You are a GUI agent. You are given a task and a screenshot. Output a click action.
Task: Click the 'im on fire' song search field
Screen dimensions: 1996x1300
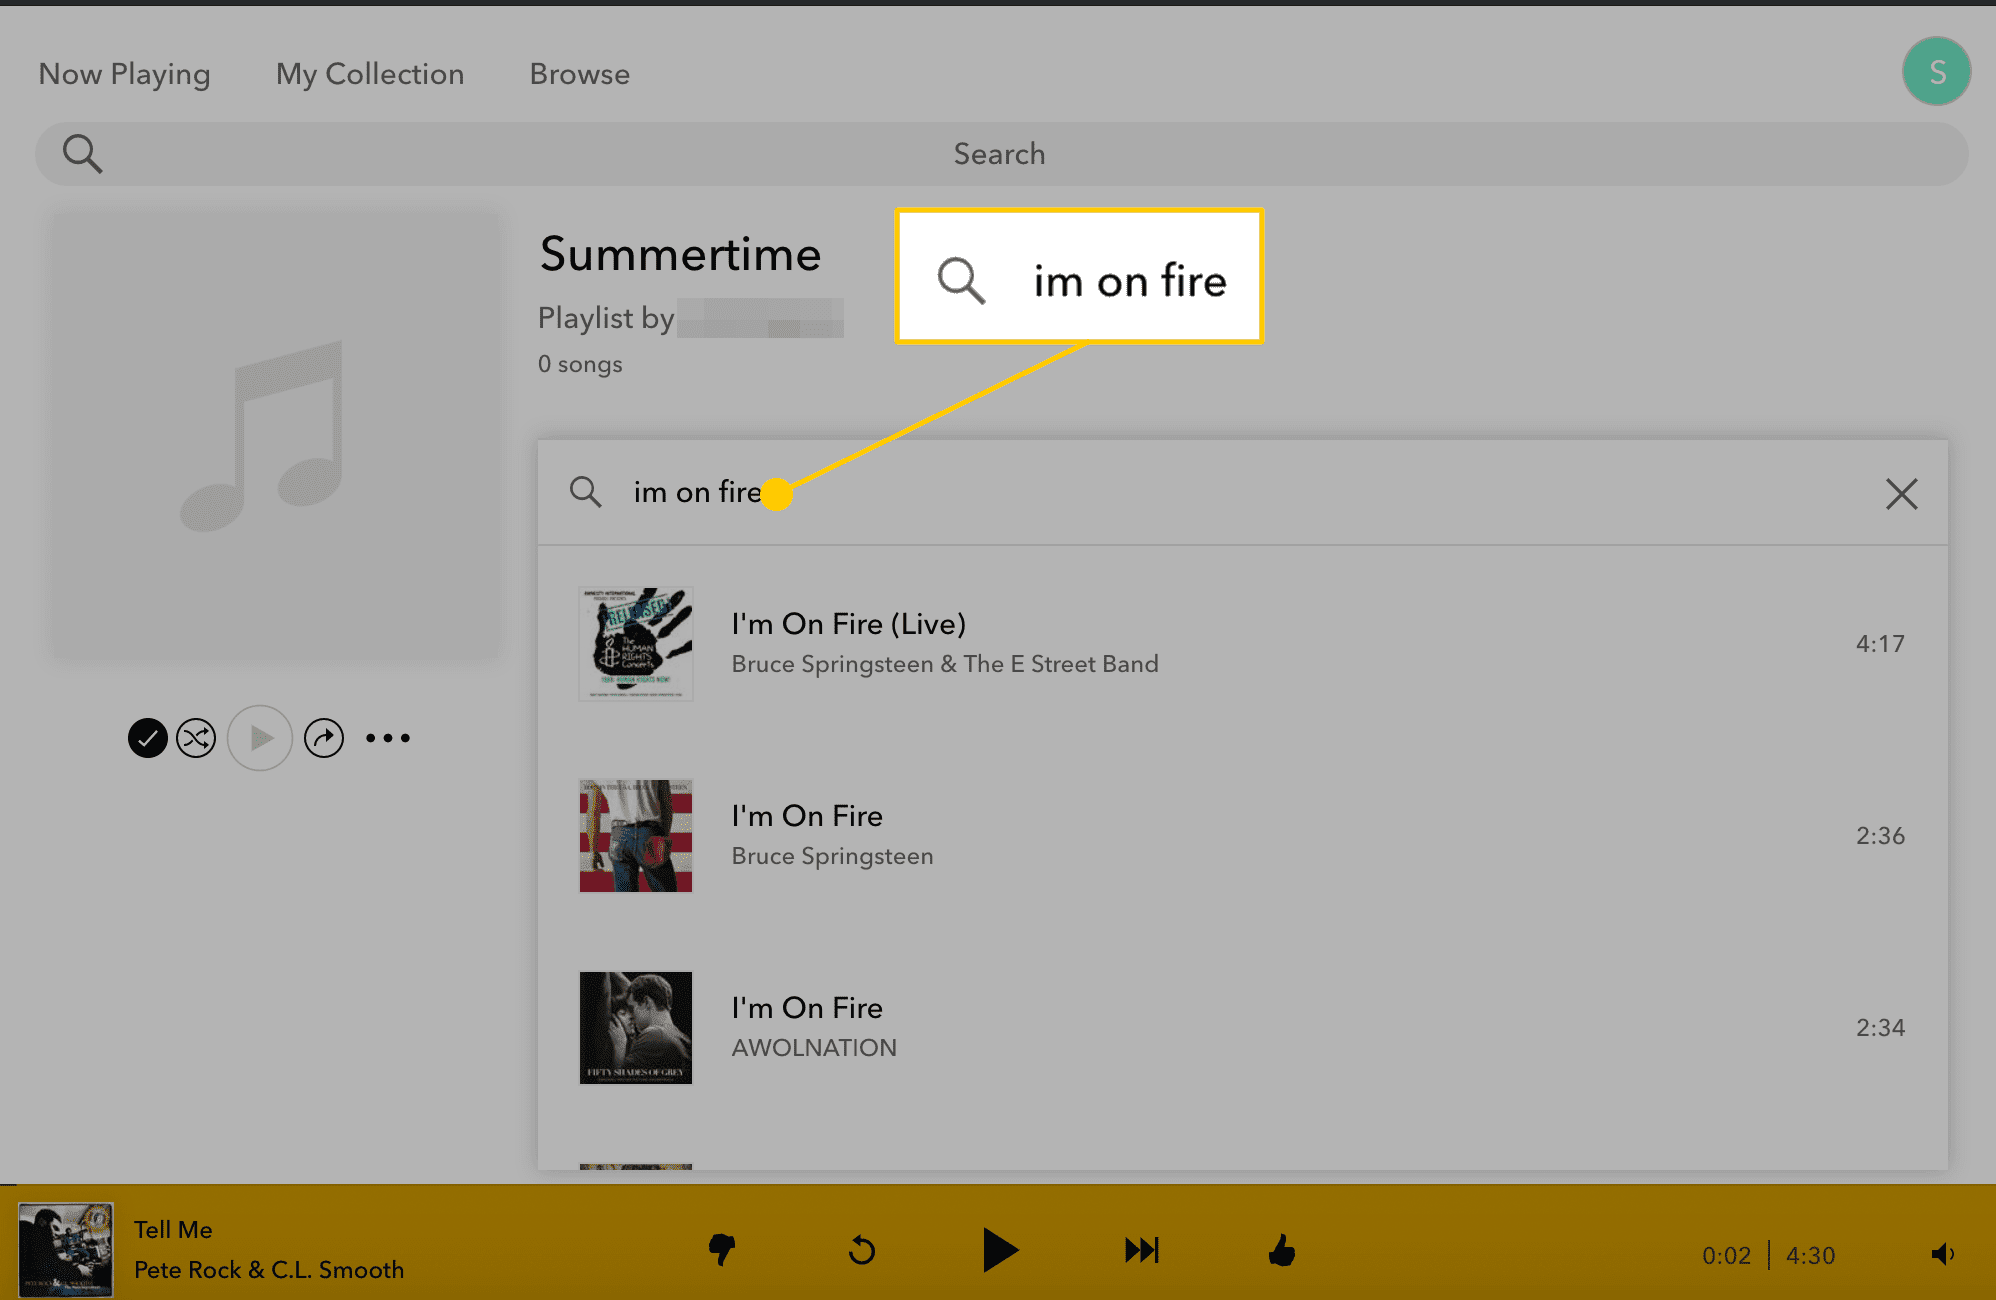(1242, 492)
